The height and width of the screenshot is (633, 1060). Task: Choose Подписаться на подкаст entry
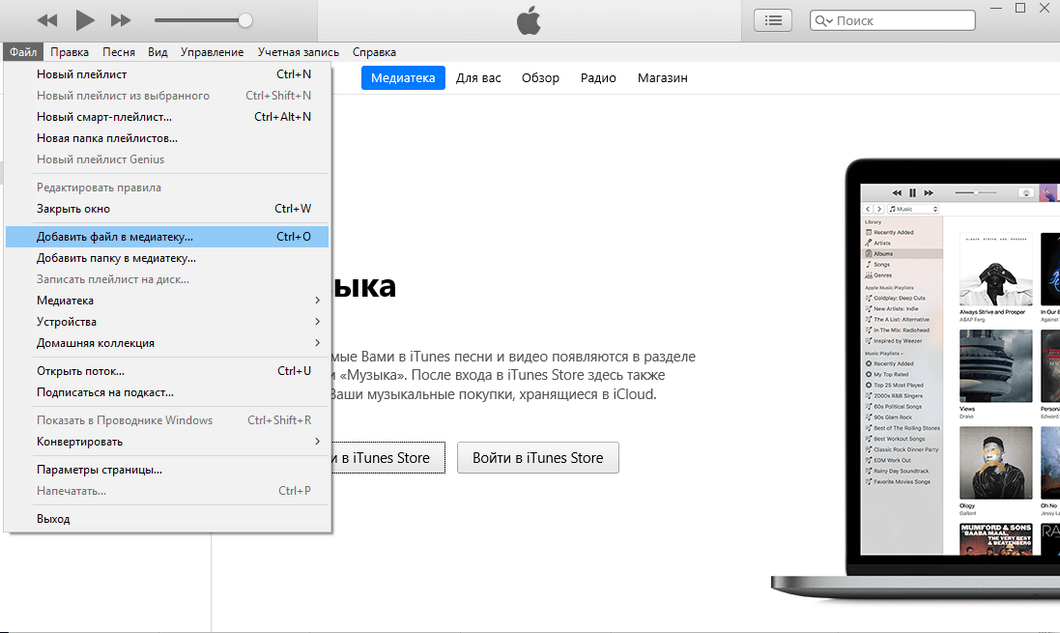click(x=167, y=392)
